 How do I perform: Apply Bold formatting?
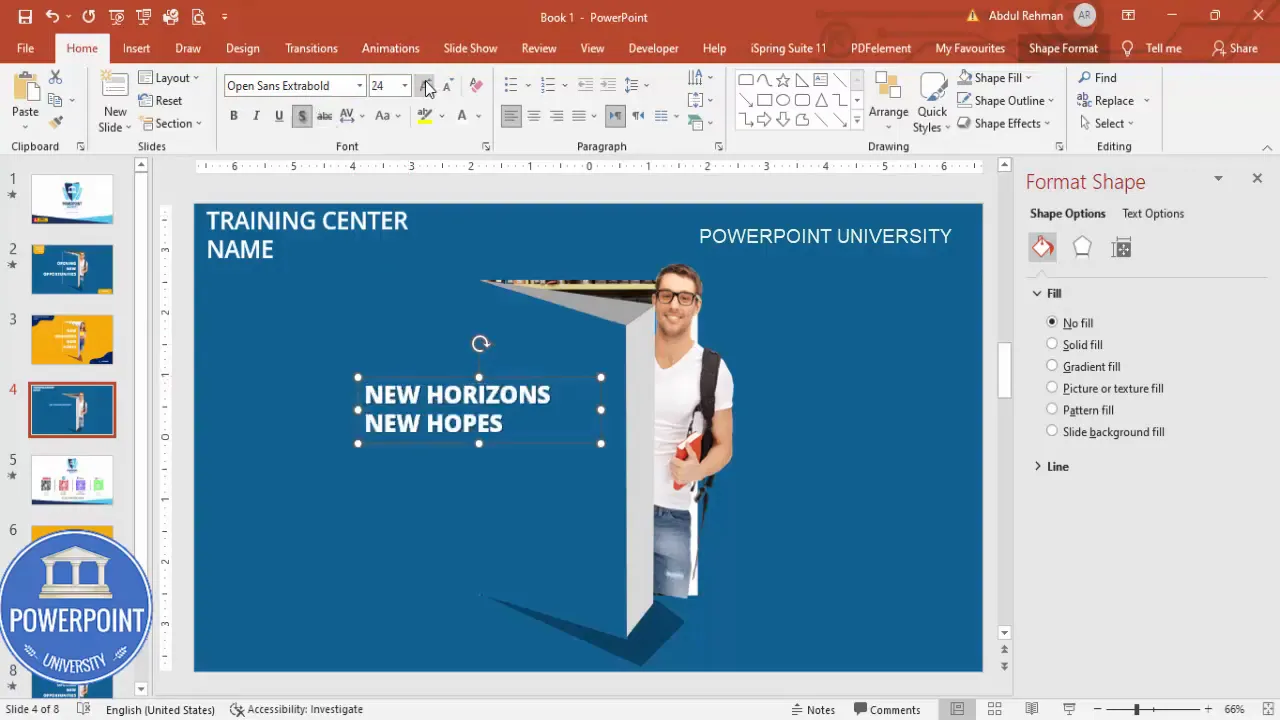(234, 116)
